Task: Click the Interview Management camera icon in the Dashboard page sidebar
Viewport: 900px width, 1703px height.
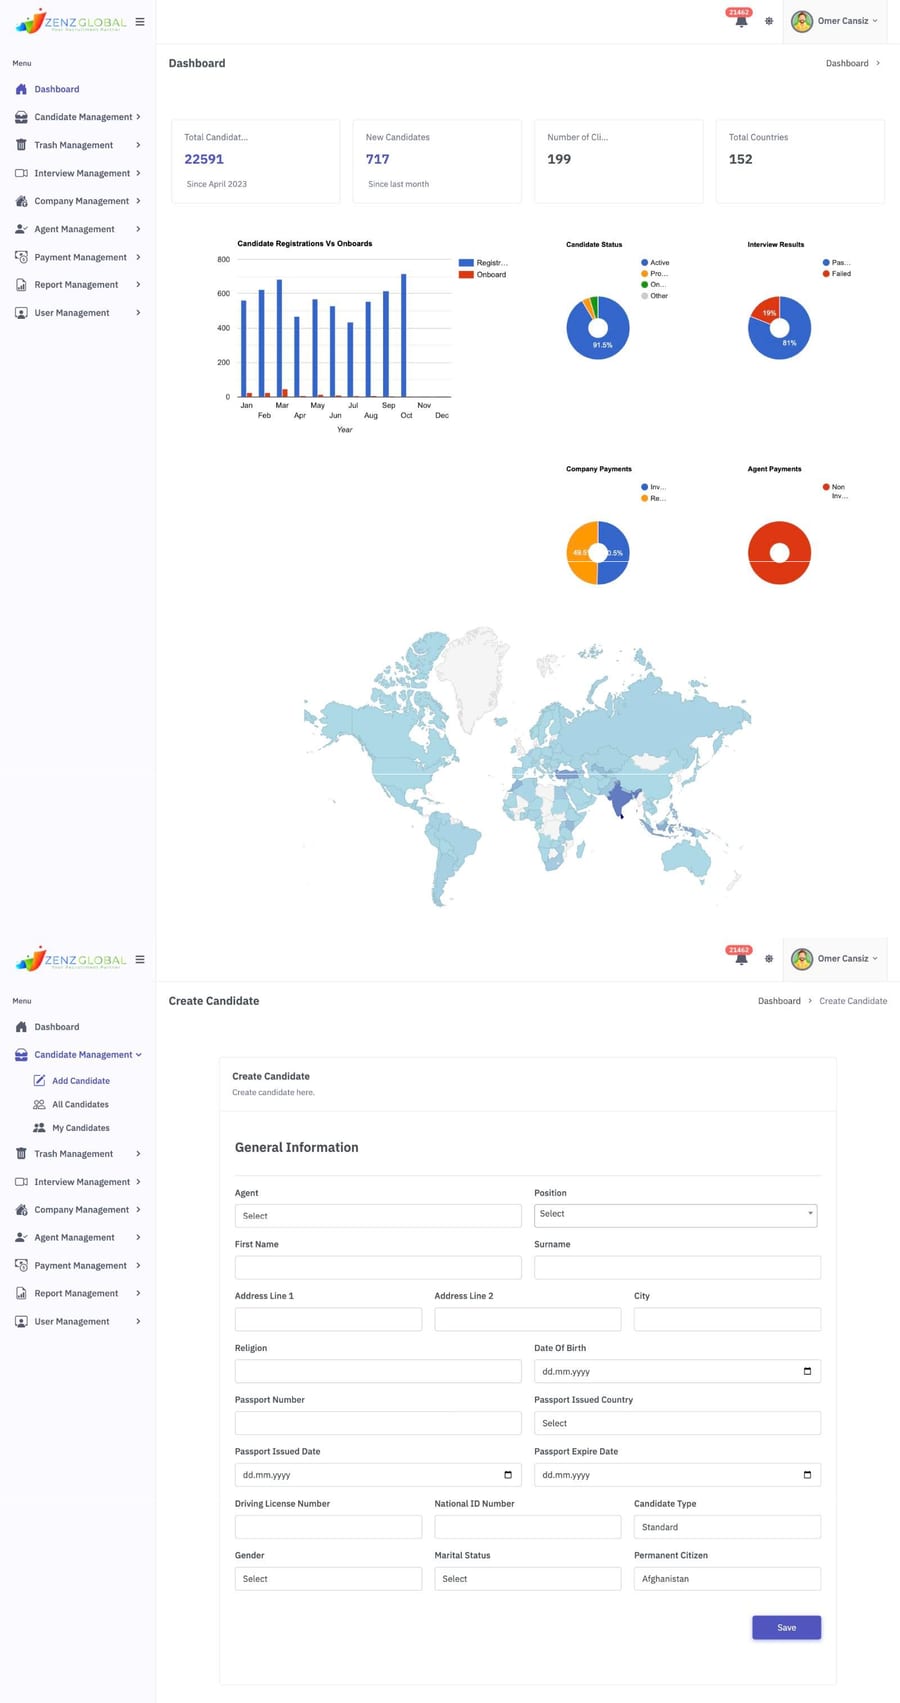Action: 21,173
